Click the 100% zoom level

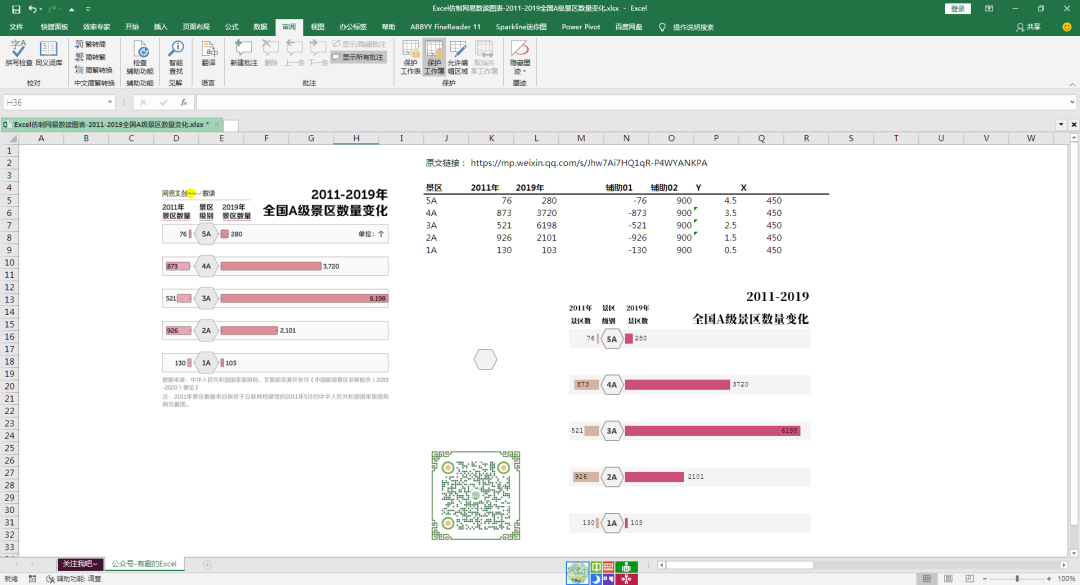tap(1066, 579)
